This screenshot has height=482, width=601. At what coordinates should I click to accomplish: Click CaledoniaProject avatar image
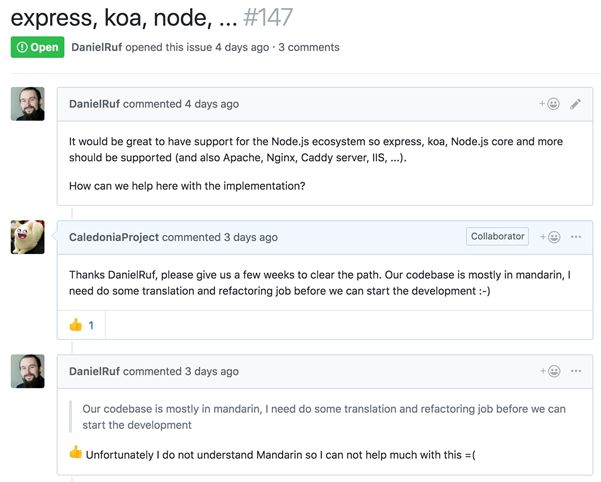(x=28, y=238)
